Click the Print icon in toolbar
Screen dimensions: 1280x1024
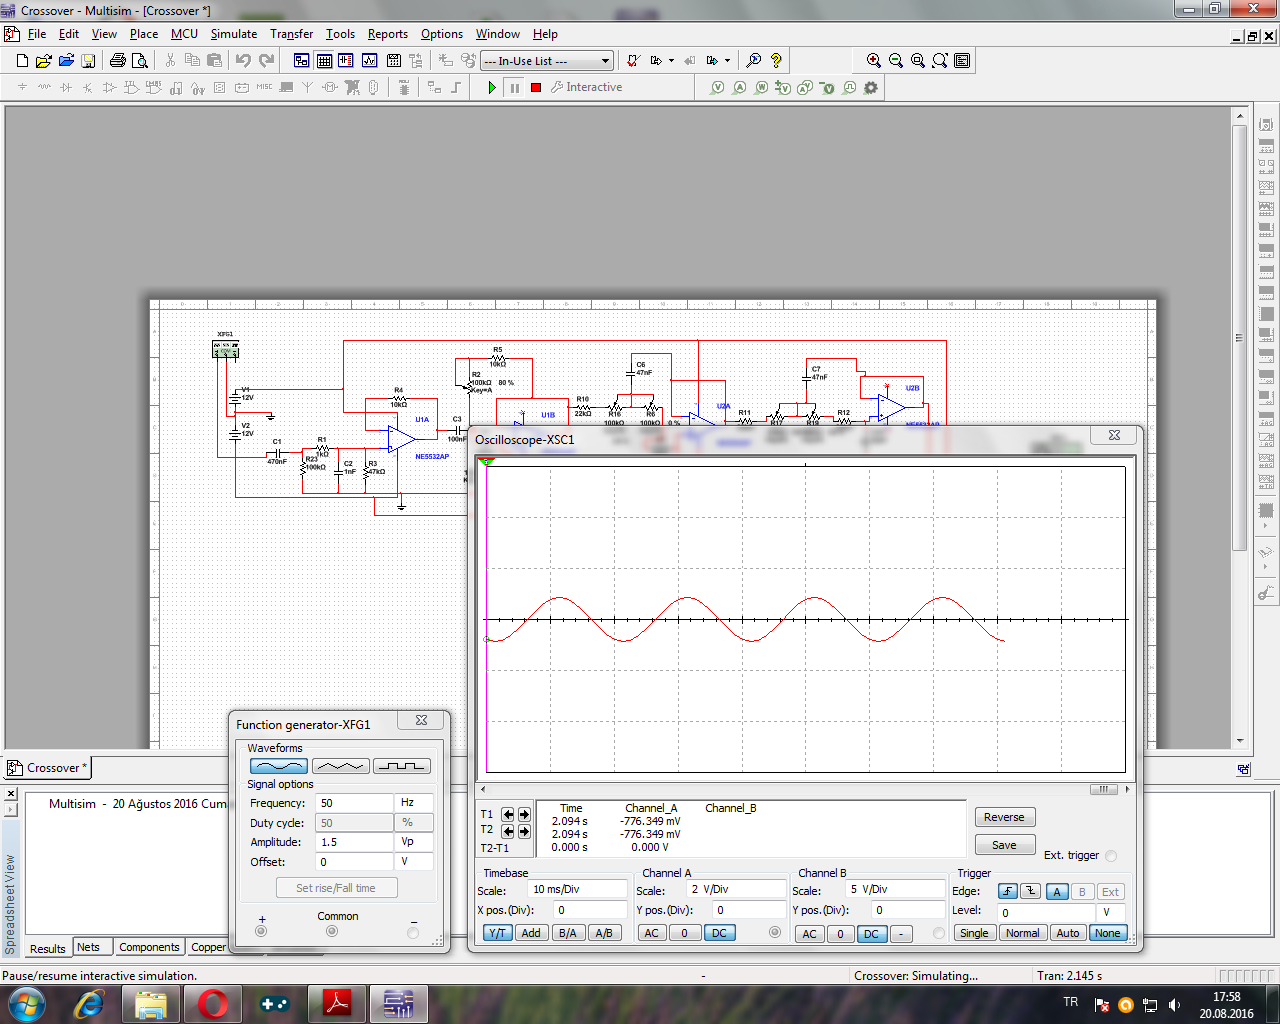point(117,61)
